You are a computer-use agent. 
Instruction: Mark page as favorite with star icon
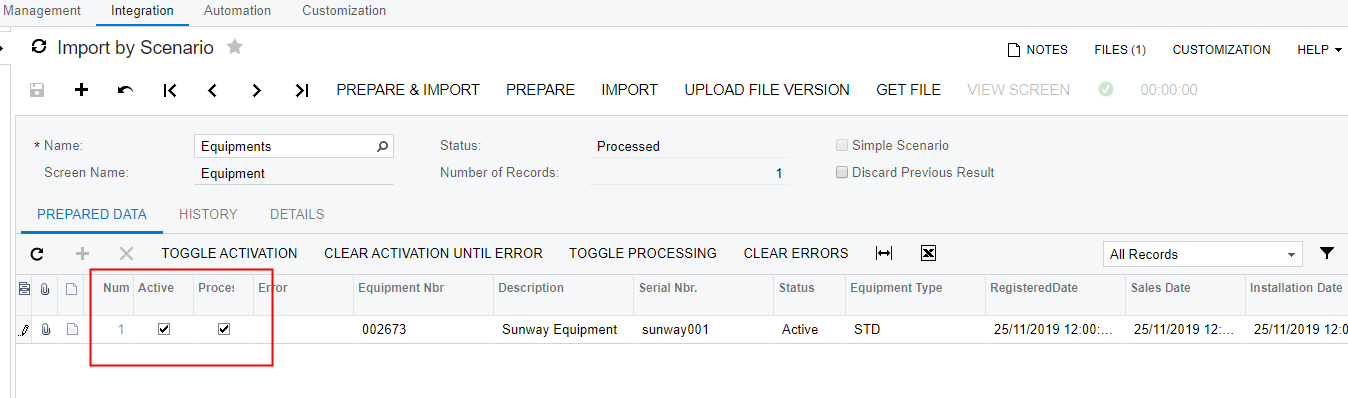[x=235, y=46]
